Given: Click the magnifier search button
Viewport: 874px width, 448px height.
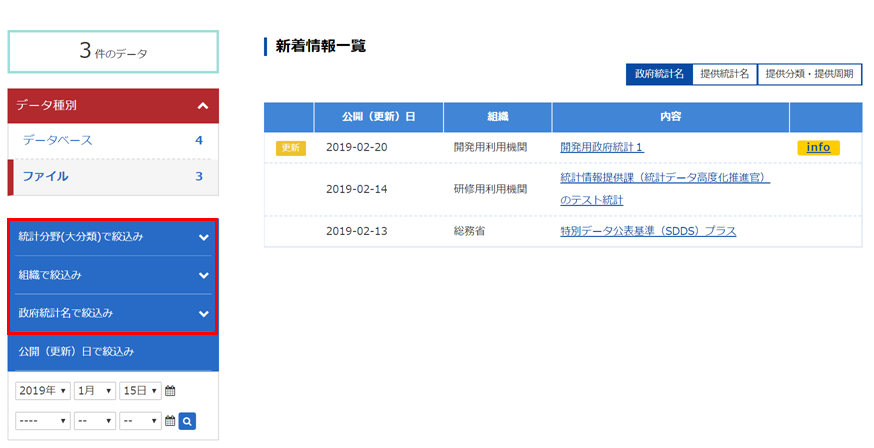Looking at the screenshot, I should coord(187,421).
